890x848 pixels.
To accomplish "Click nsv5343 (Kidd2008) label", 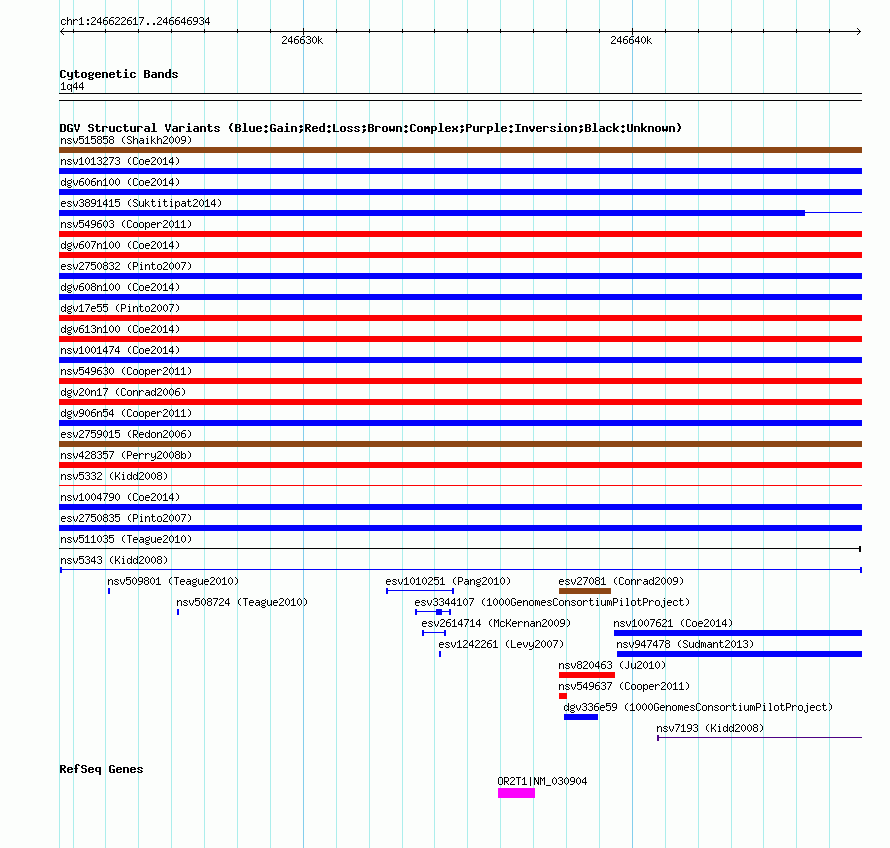I will pyautogui.click(x=114, y=560).
